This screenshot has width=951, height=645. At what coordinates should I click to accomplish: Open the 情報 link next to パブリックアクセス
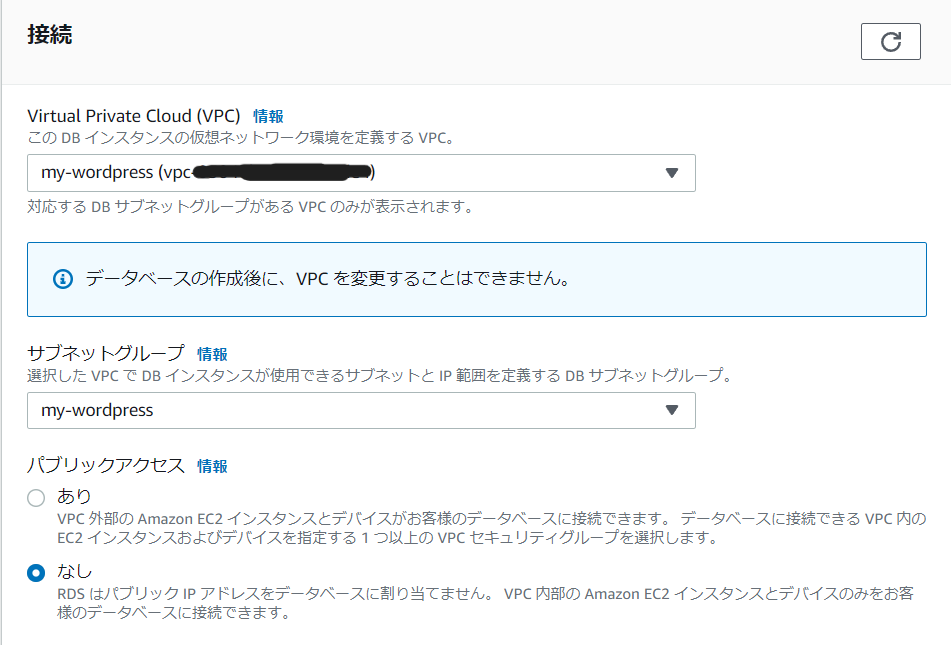212,466
